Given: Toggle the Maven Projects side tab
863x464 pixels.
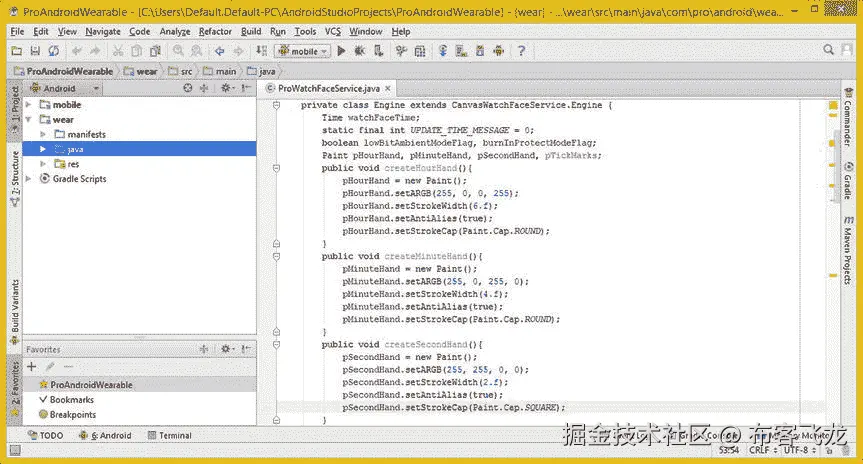Looking at the screenshot, I should click(848, 250).
